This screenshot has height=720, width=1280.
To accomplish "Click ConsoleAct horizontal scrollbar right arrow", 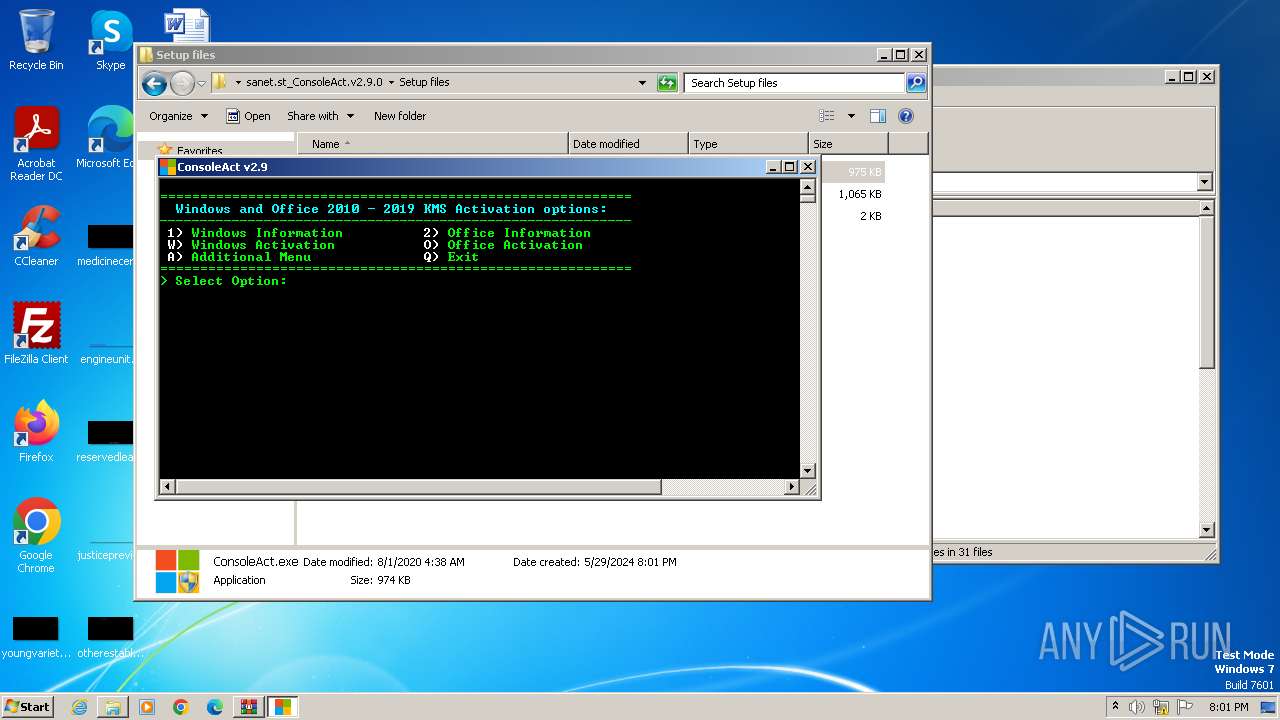I will point(792,487).
